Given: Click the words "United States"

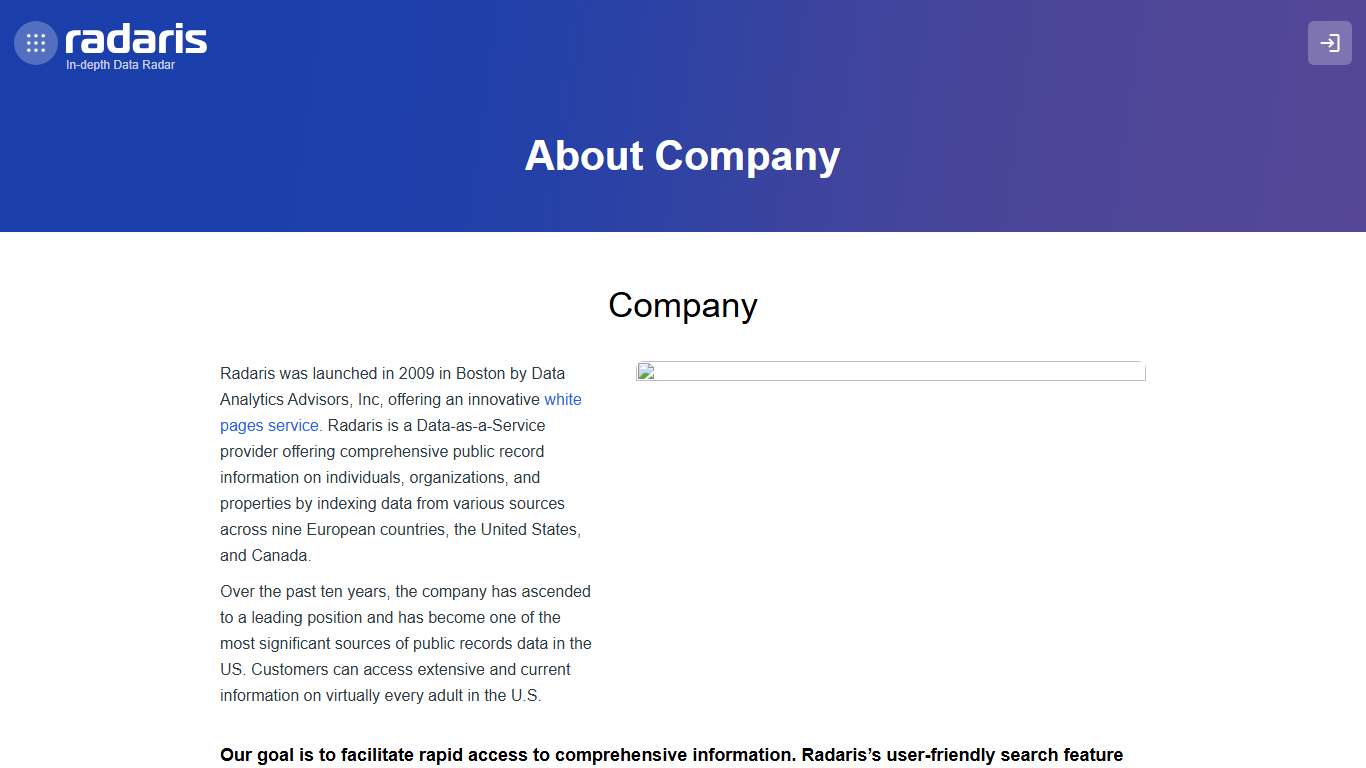Looking at the screenshot, I should pos(530,529).
